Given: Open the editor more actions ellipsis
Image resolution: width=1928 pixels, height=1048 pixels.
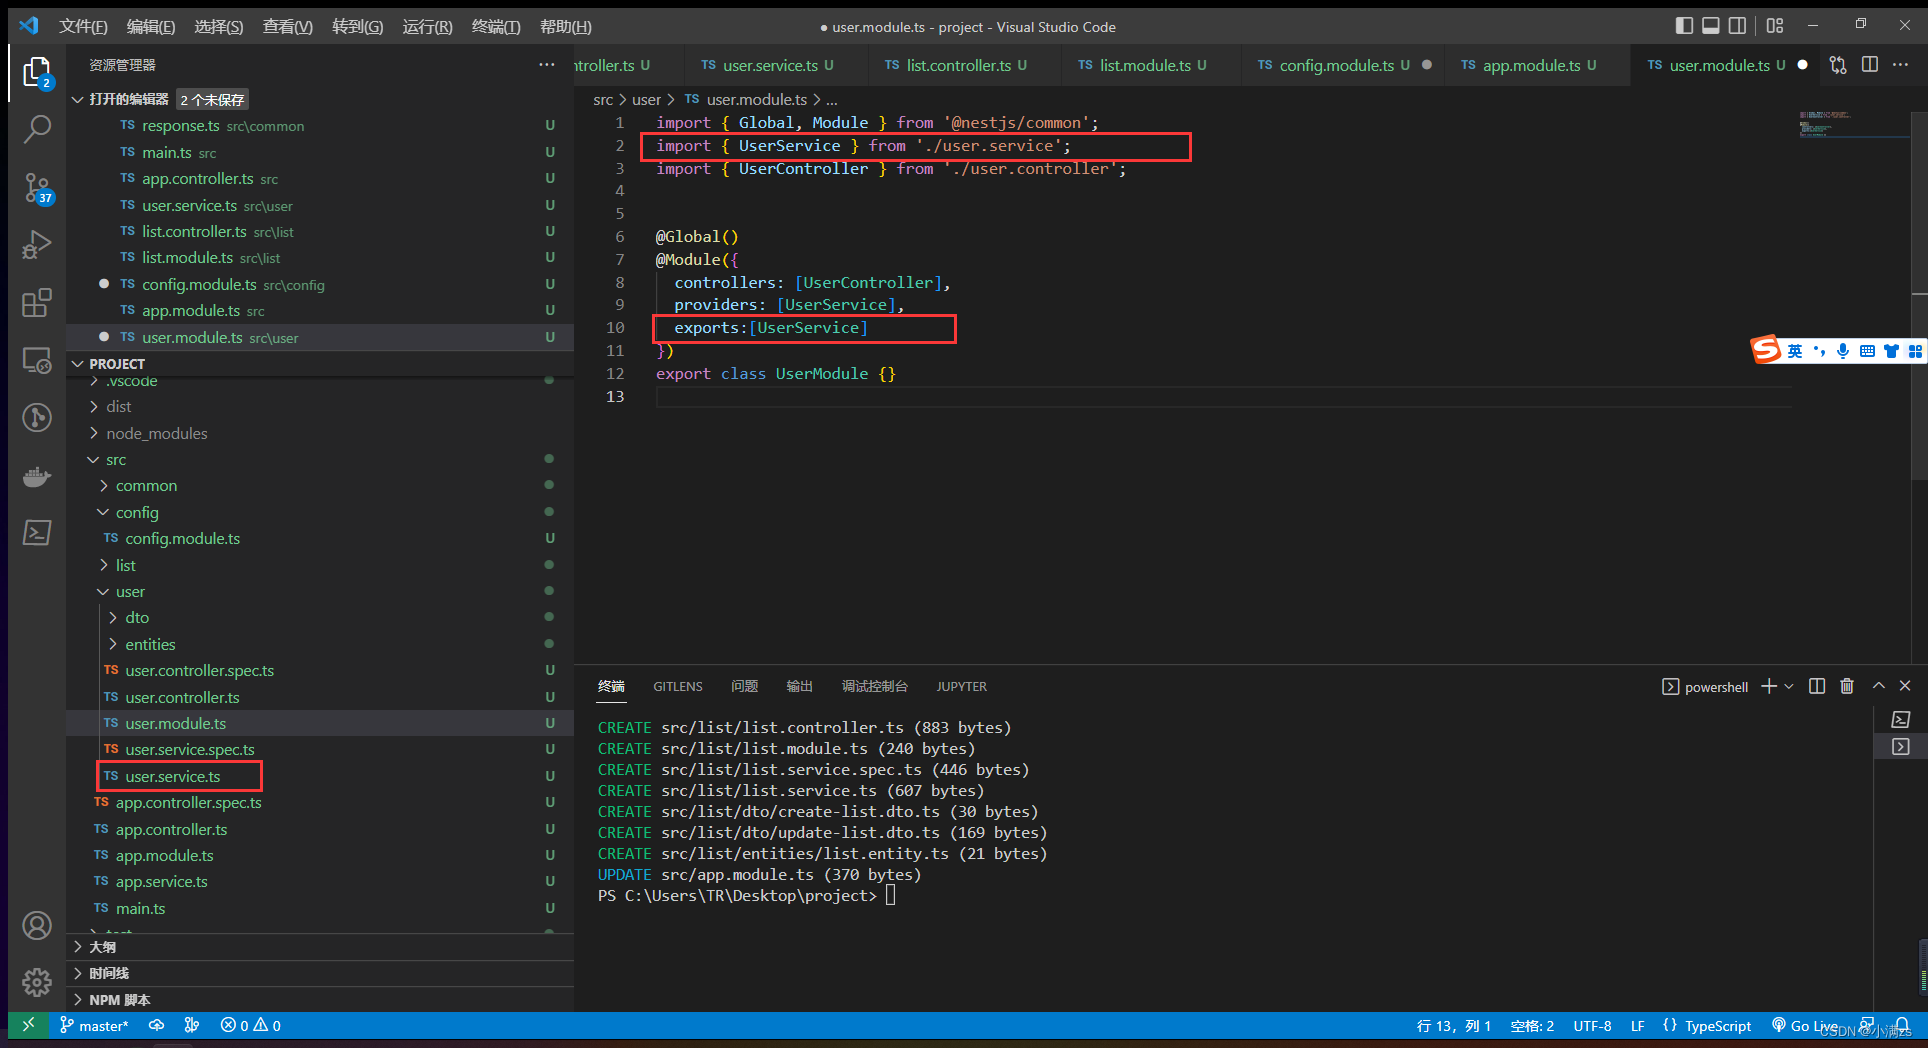Looking at the screenshot, I should click(1901, 65).
